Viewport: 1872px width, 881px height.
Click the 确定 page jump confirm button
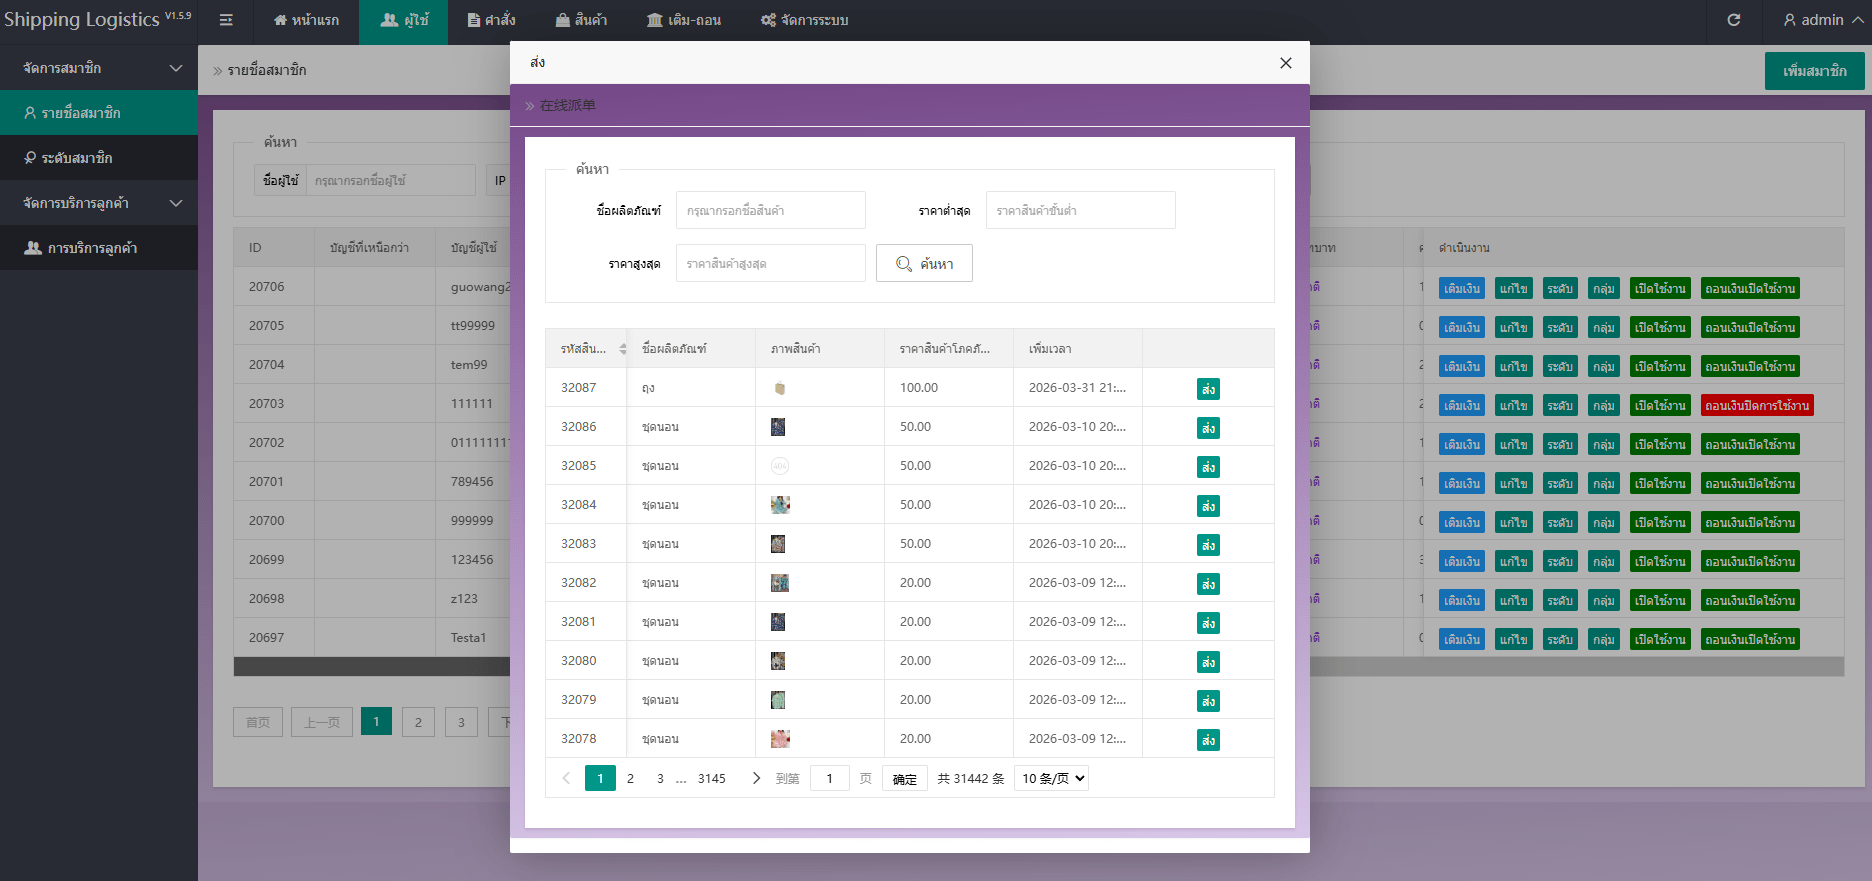point(904,779)
